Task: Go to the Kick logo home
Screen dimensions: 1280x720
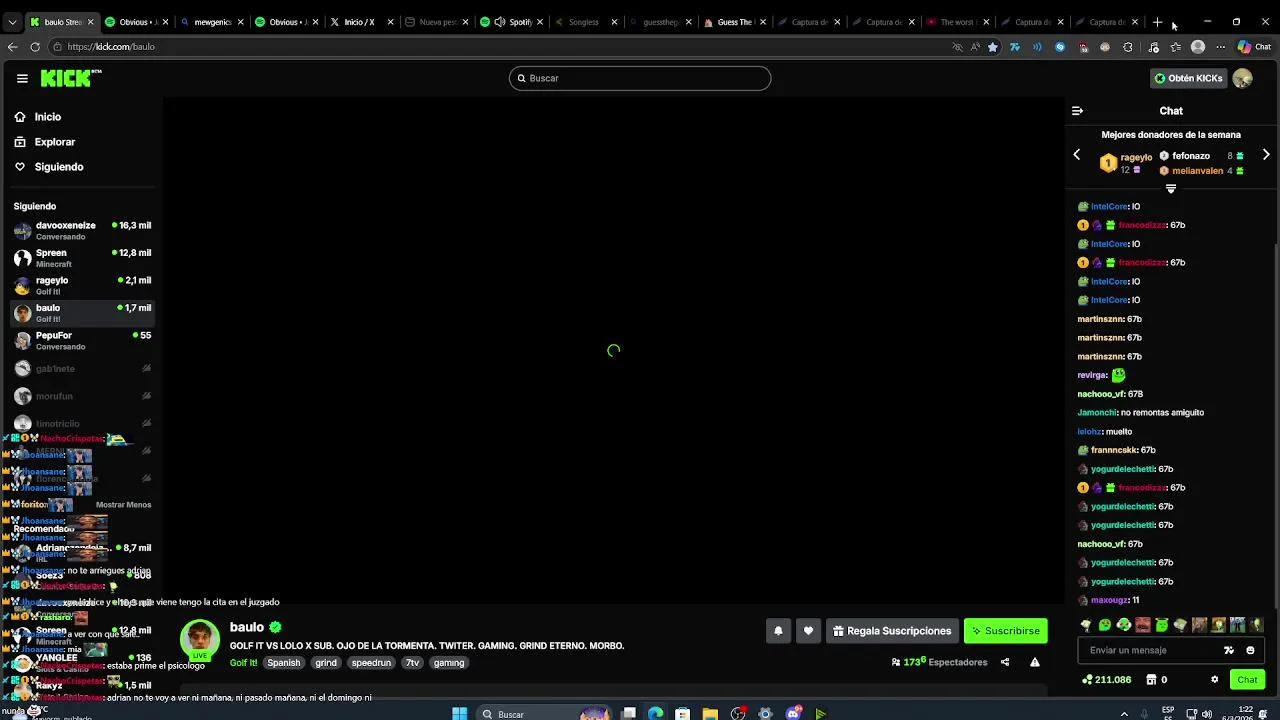Action: coord(71,78)
